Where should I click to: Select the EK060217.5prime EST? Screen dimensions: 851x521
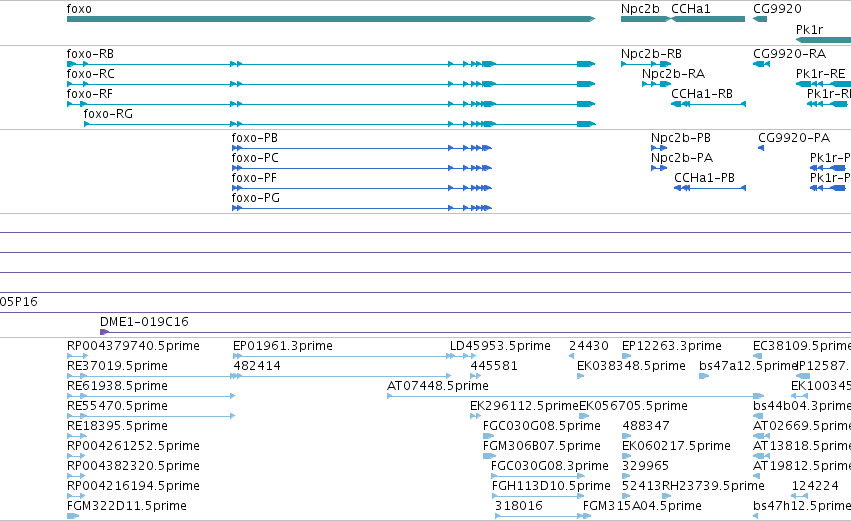tap(676, 446)
